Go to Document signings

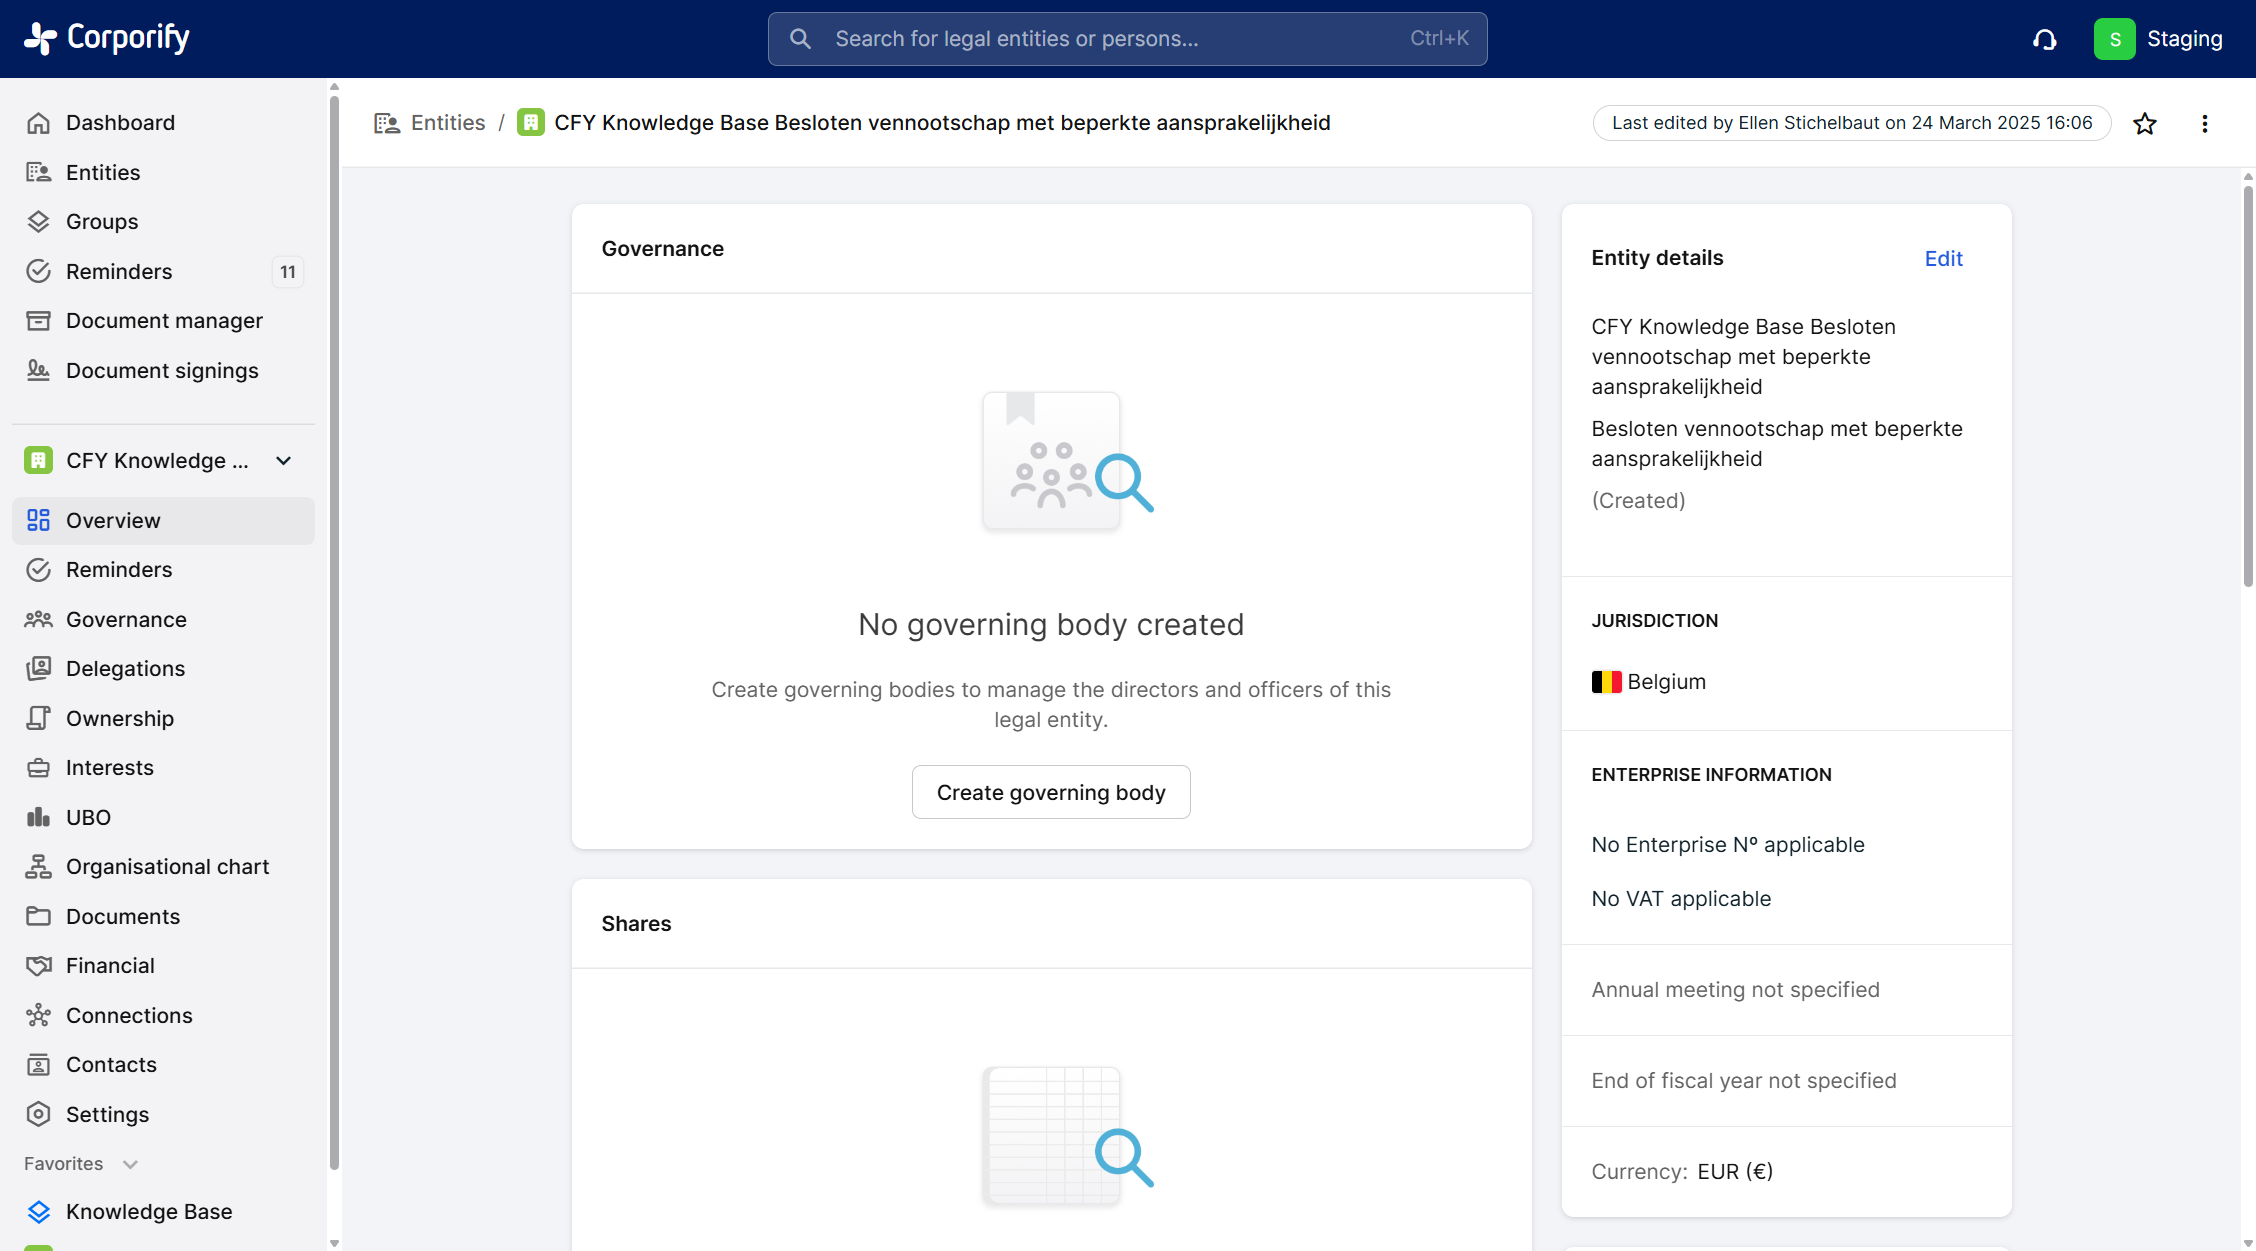click(161, 370)
